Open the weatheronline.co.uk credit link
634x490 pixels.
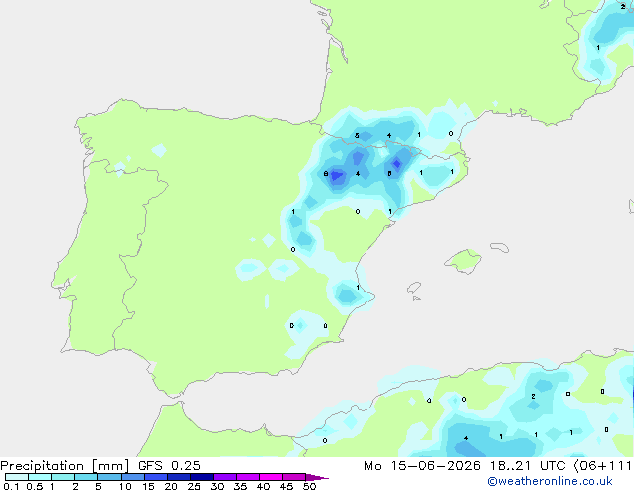coord(550,481)
